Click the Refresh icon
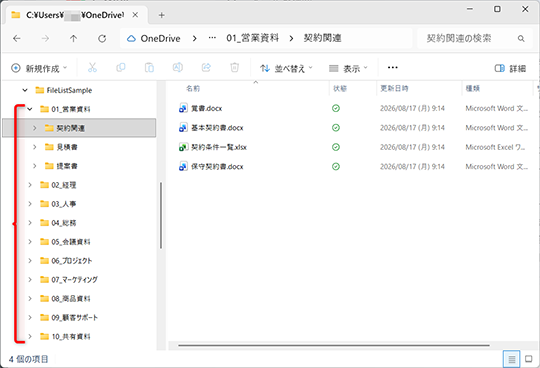The height and width of the screenshot is (368, 540). click(102, 39)
